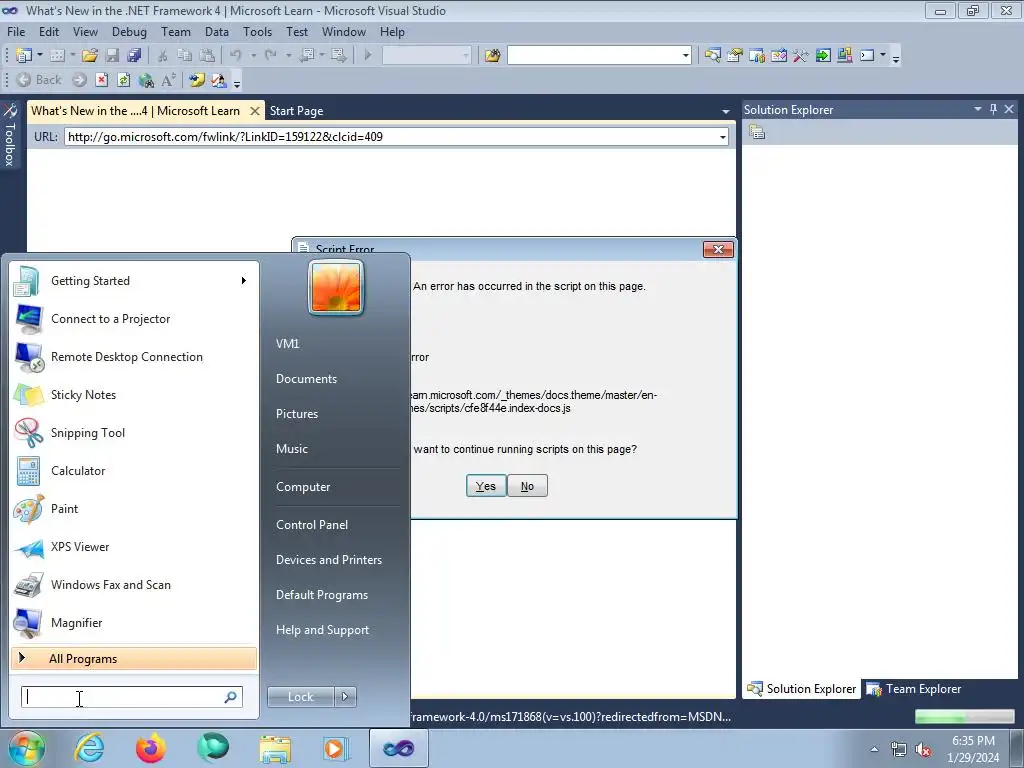Expand the Getting Started submenu arrow
1024x768 pixels.
click(x=244, y=280)
